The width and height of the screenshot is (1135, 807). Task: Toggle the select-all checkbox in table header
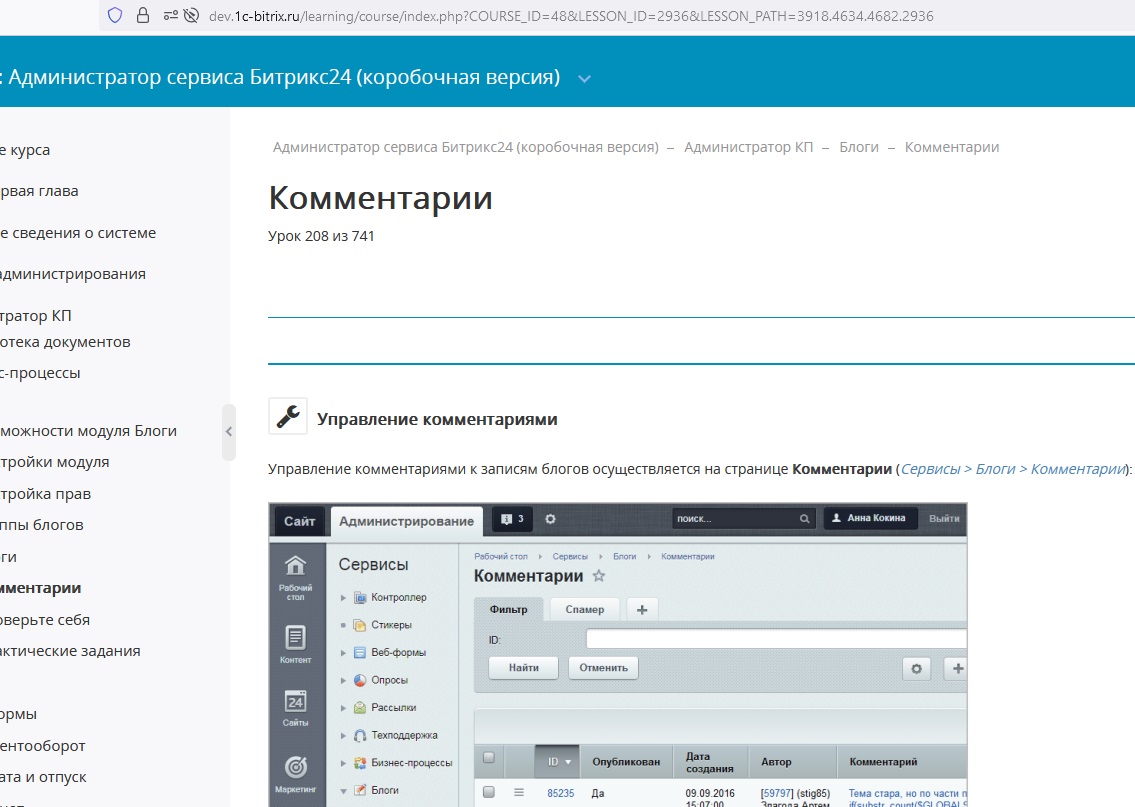coord(489,758)
